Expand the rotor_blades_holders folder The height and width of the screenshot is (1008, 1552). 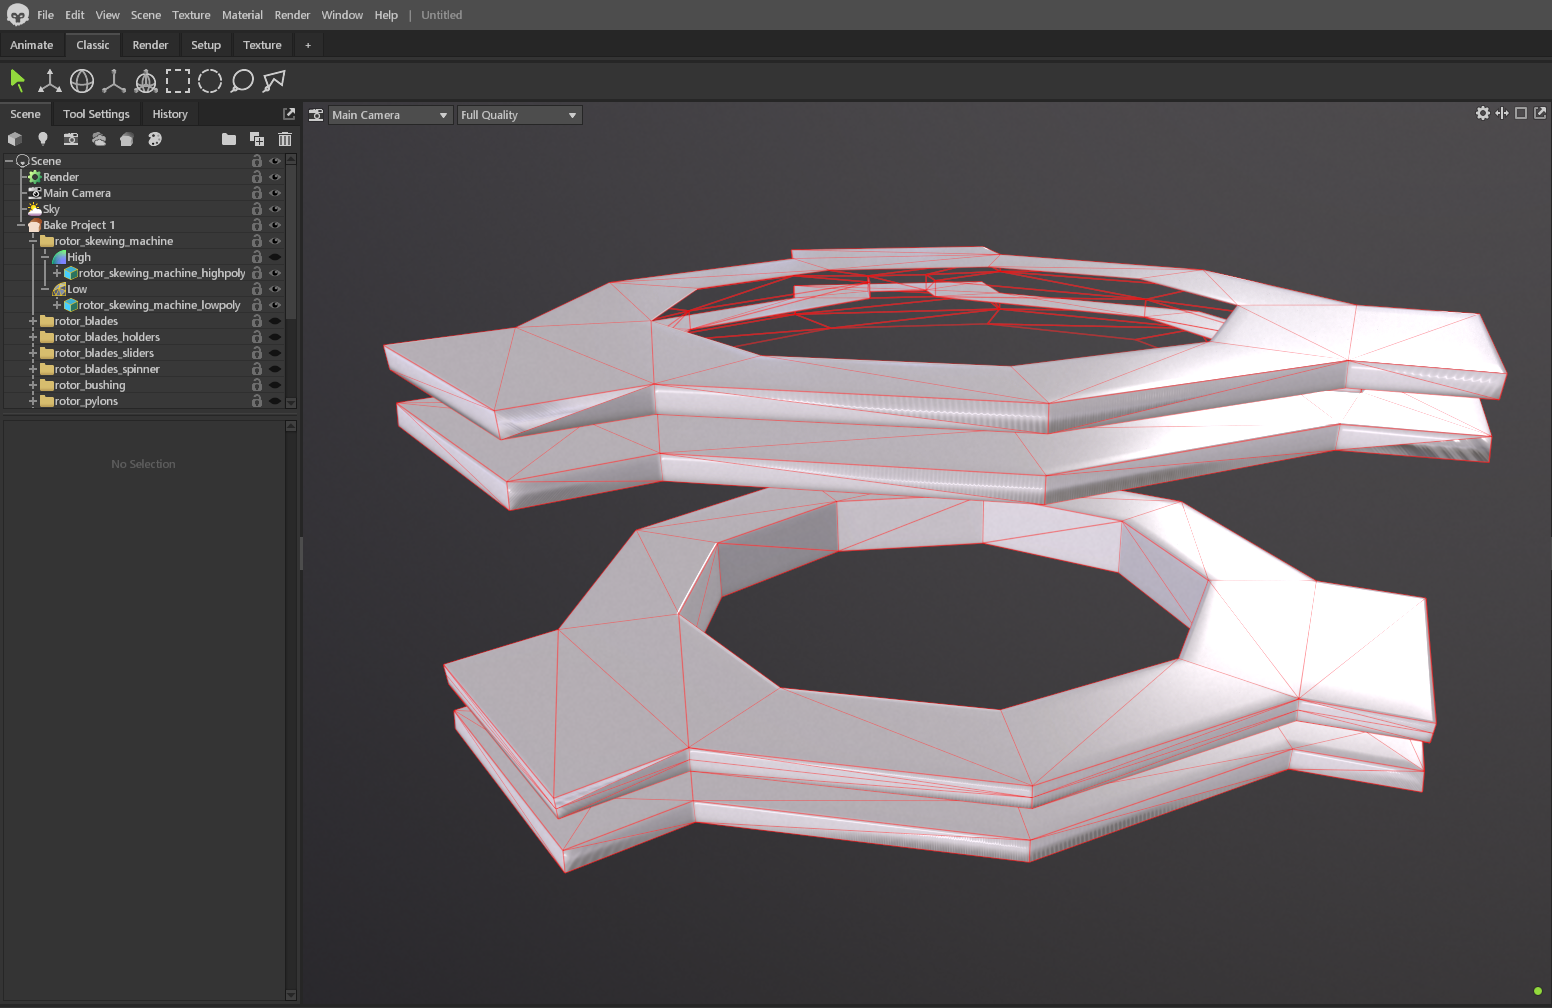point(33,337)
